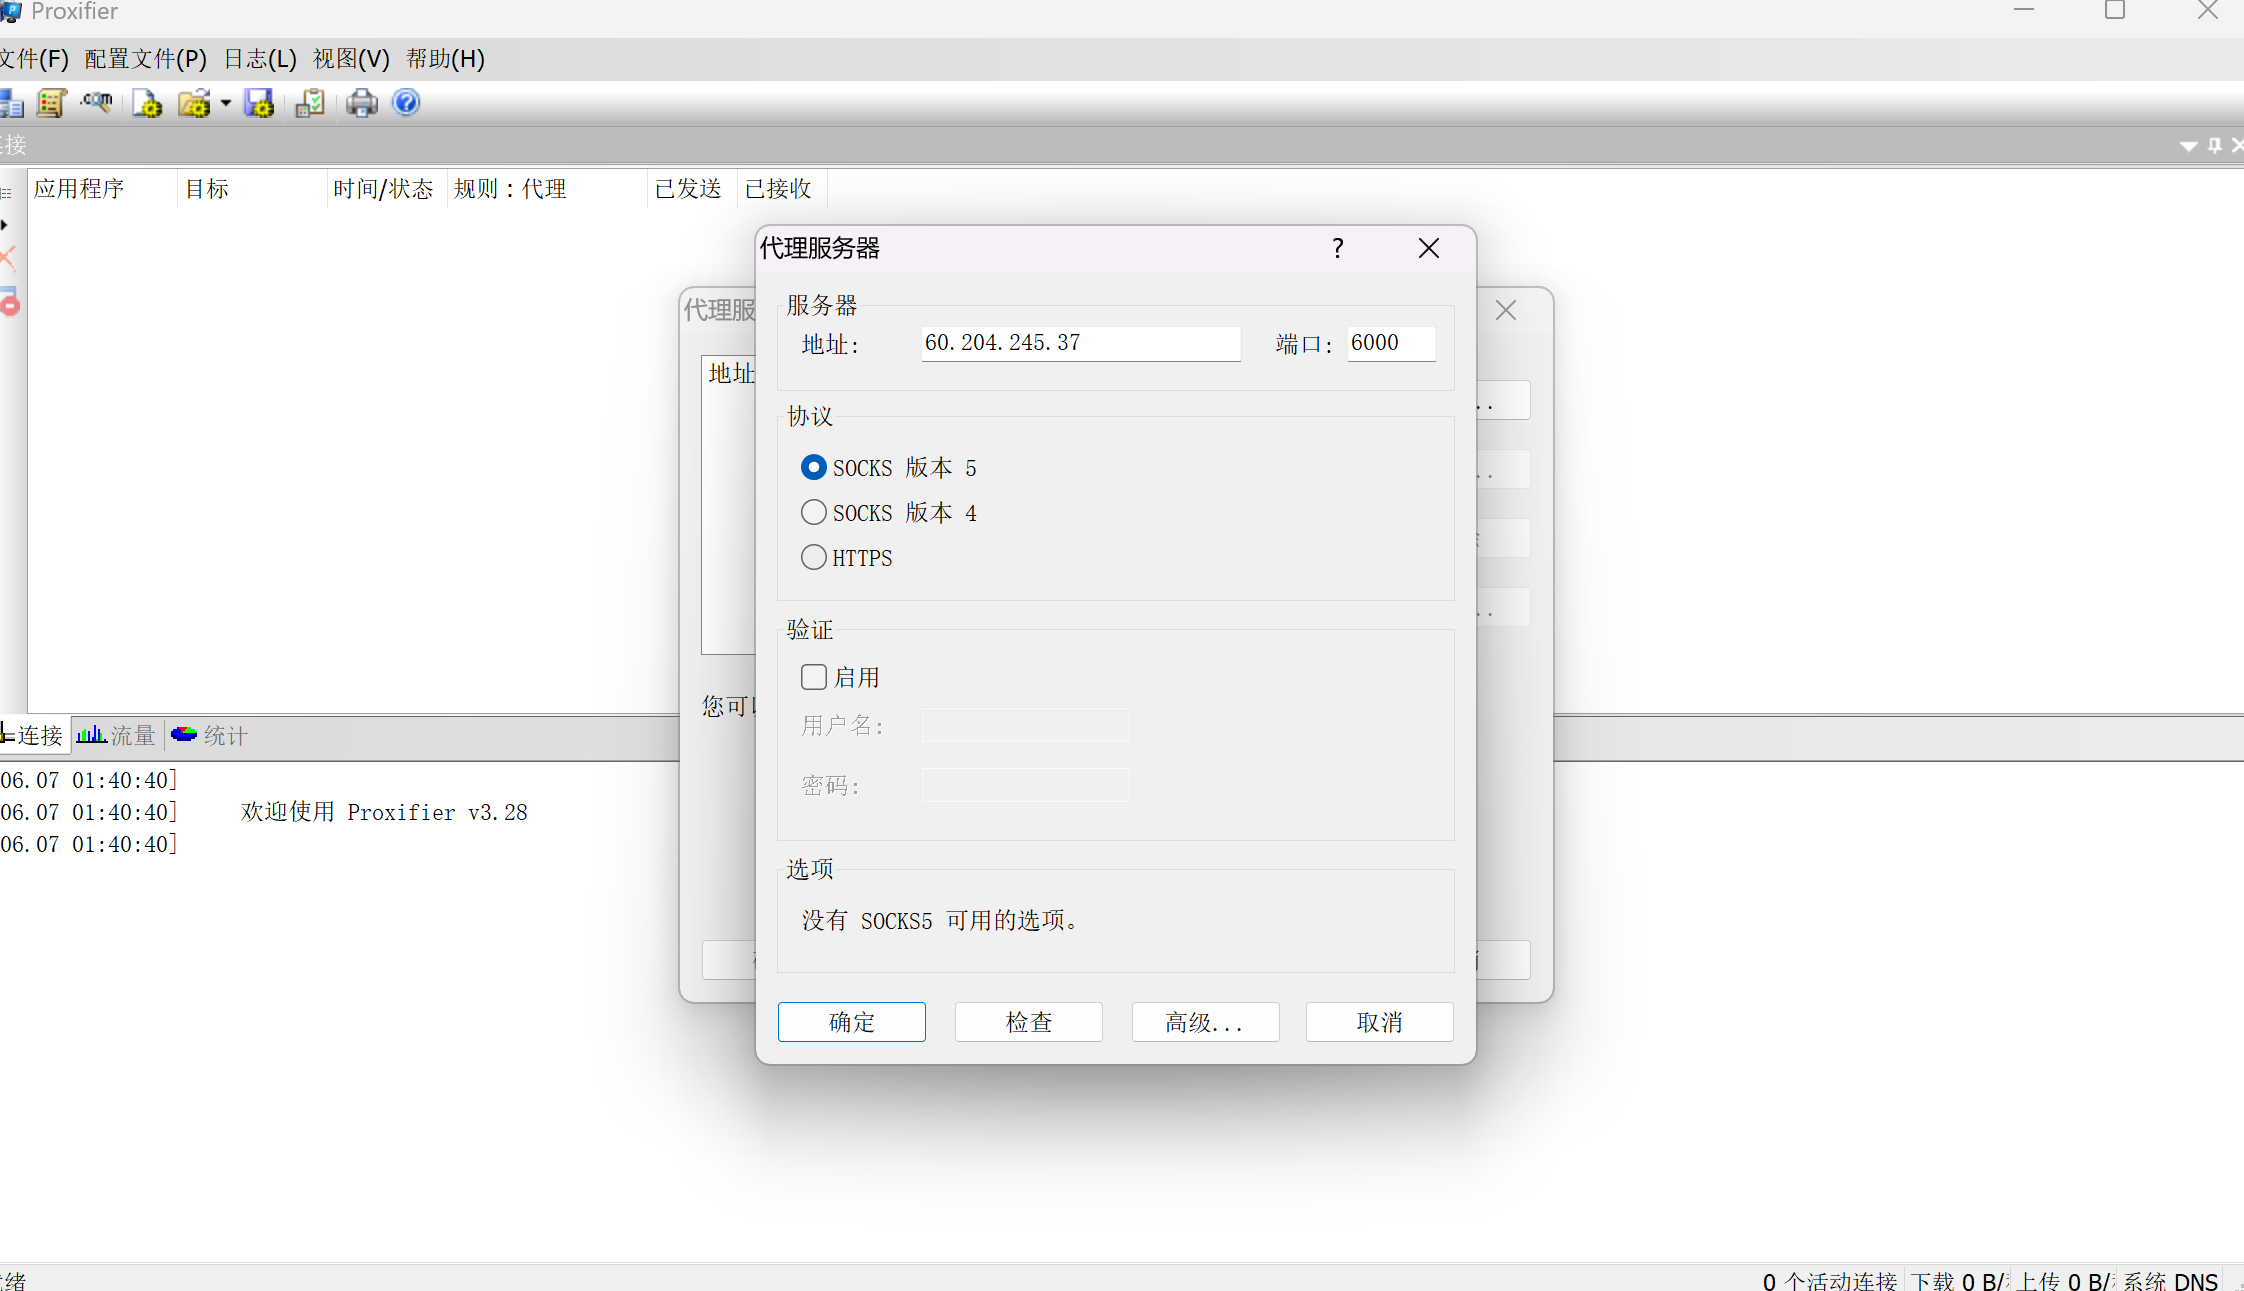The width and height of the screenshot is (2244, 1291).
Task: Open the blue help question icon
Action: click(x=406, y=102)
